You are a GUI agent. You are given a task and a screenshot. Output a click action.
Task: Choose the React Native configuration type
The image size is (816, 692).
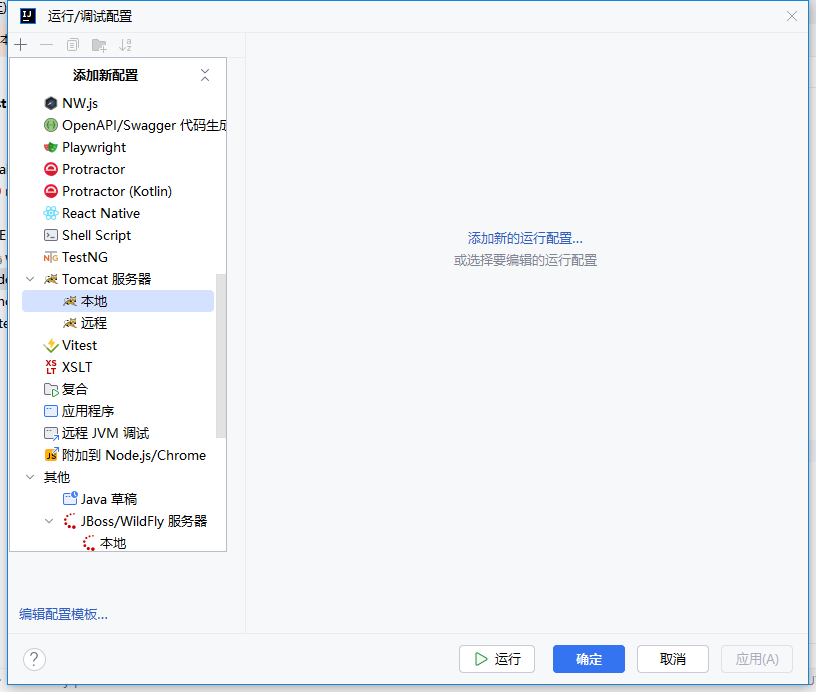100,213
